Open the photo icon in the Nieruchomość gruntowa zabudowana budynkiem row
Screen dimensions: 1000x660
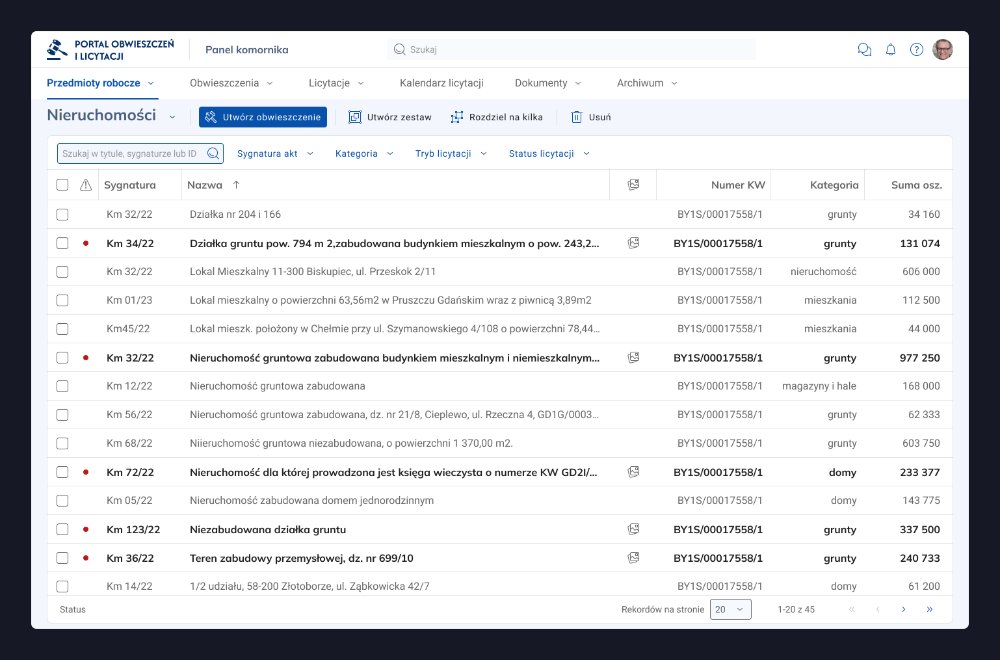[x=633, y=358]
